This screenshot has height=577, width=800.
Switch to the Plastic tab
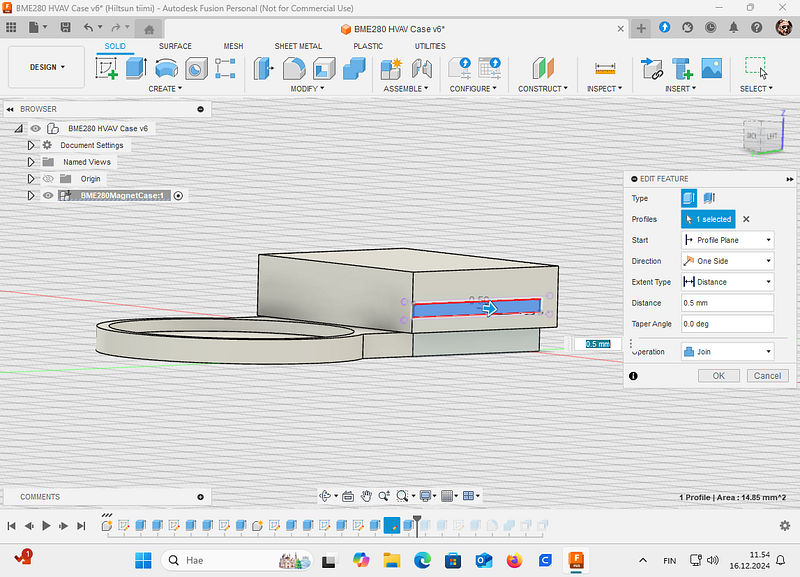pyautogui.click(x=368, y=46)
